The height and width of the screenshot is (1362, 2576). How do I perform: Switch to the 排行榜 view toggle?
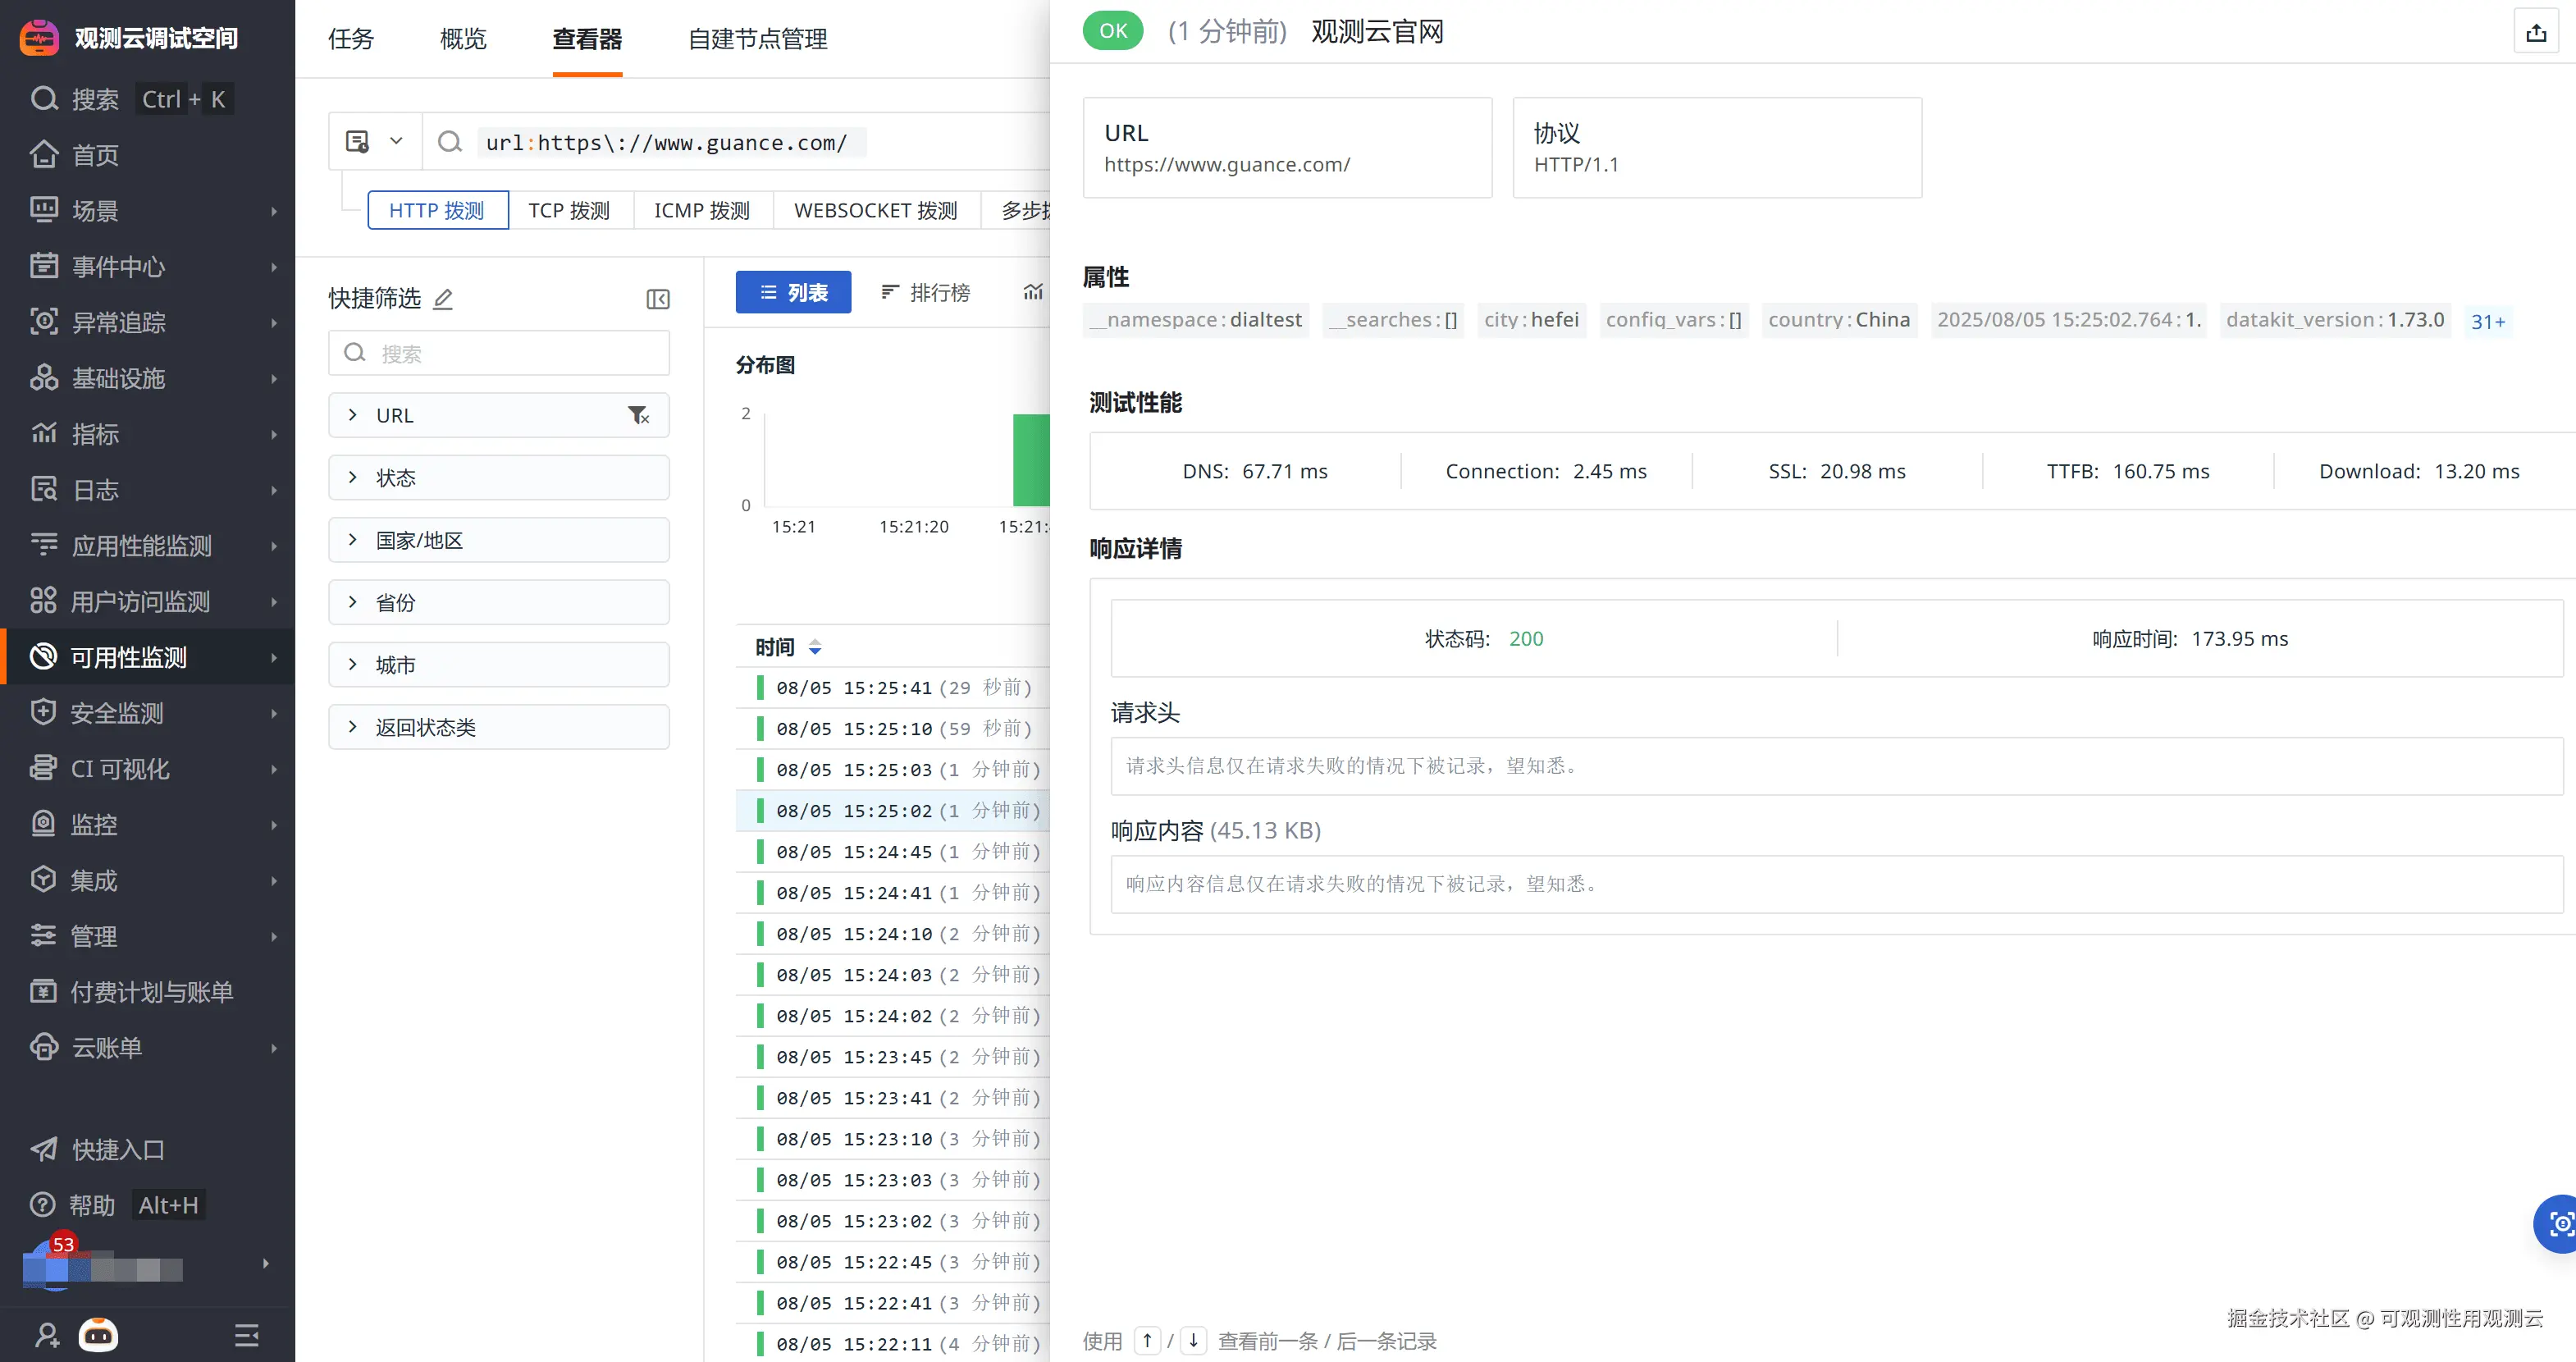pos(925,292)
